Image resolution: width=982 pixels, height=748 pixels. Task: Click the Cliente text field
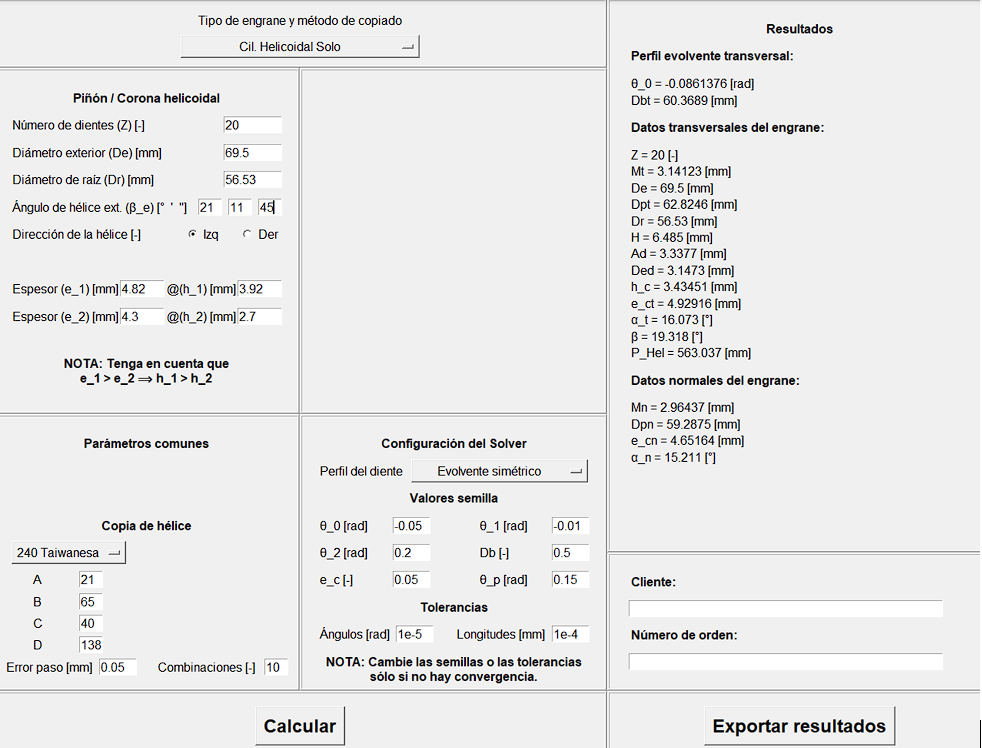(785, 609)
